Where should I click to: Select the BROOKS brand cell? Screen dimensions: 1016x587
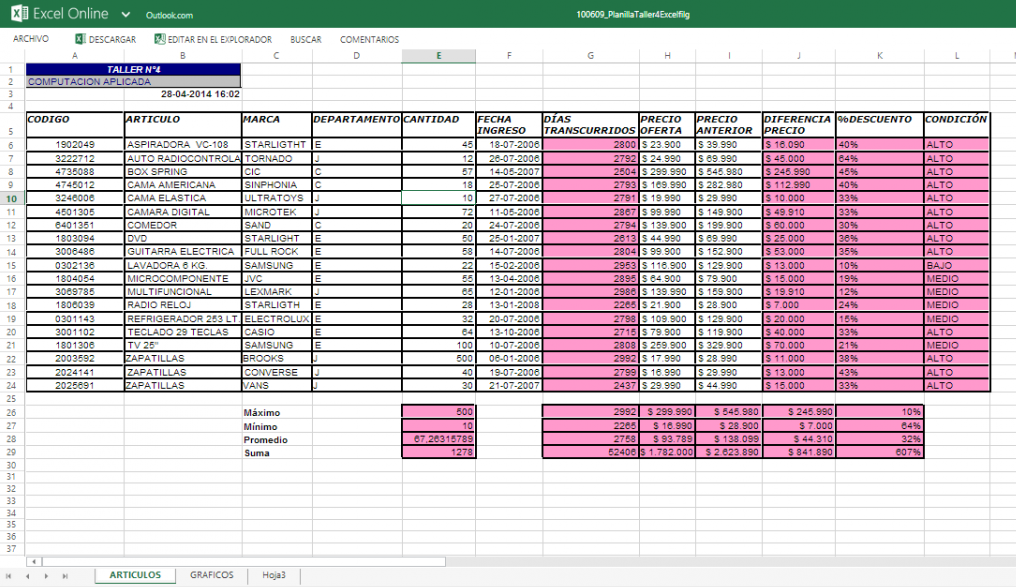tap(277, 358)
